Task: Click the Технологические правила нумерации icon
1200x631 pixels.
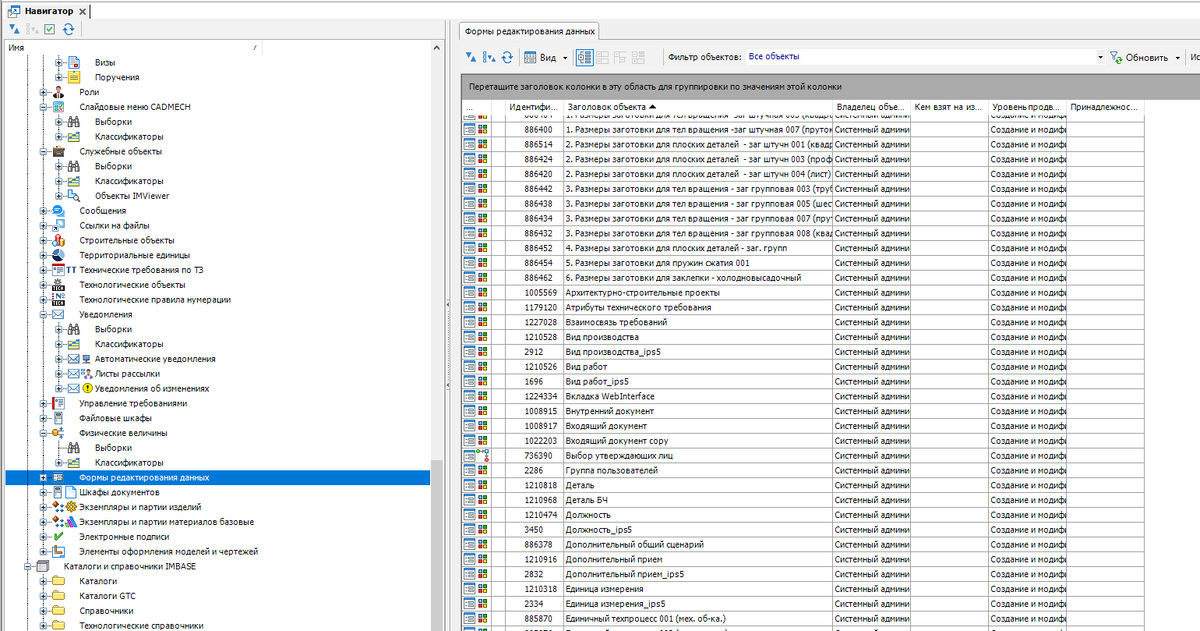Action: pos(58,300)
